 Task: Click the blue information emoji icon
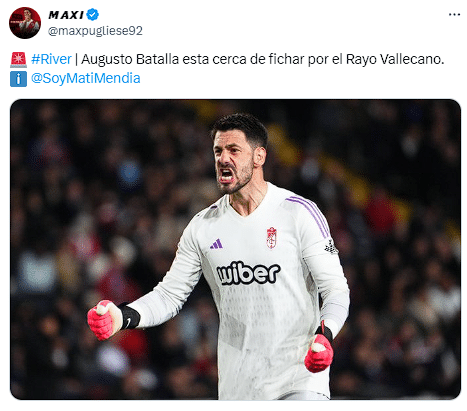click(18, 79)
